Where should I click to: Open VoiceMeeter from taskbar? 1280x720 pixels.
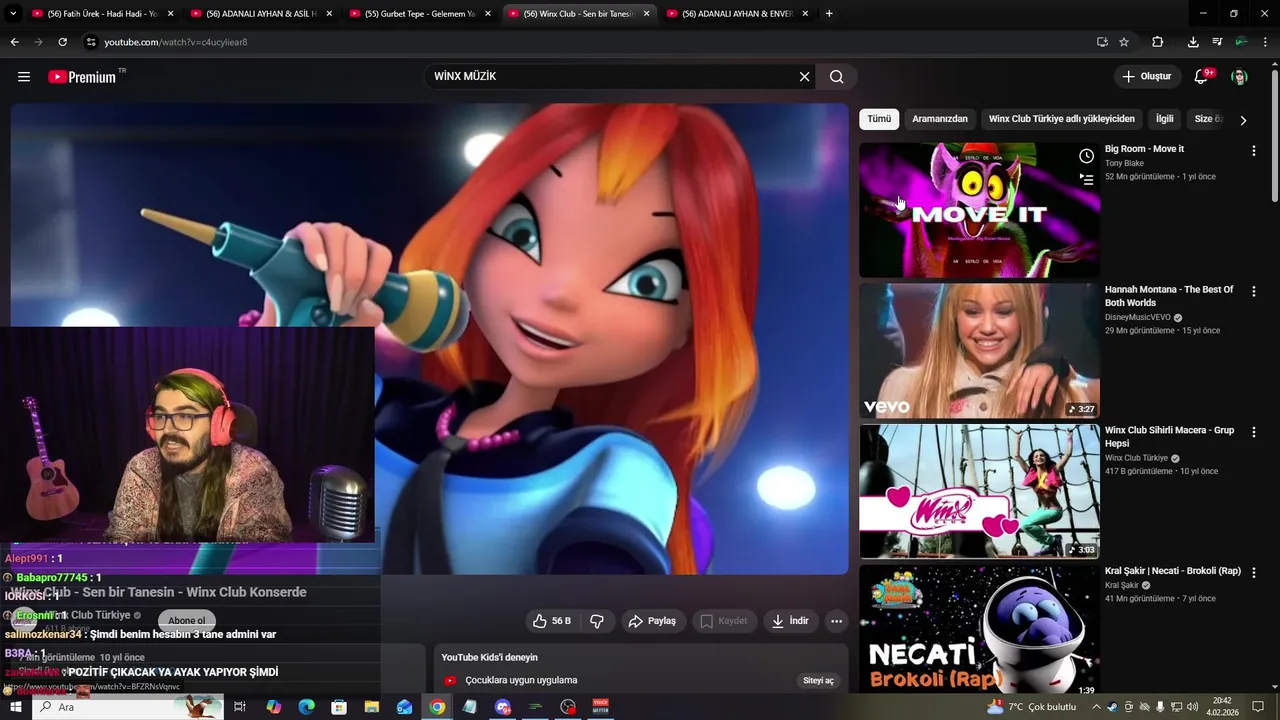(x=601, y=707)
